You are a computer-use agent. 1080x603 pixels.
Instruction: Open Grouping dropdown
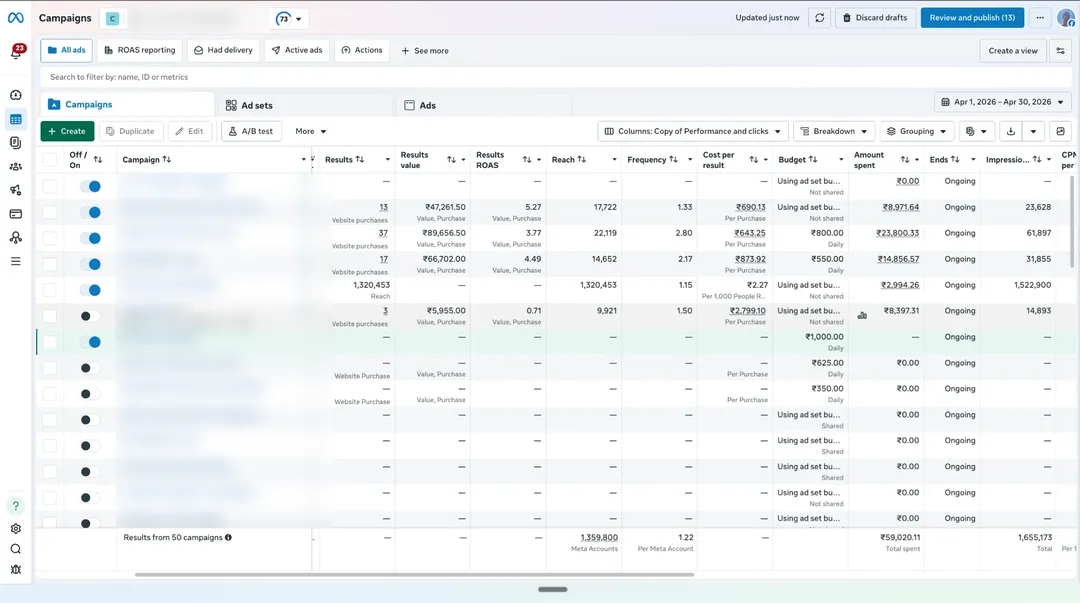coord(916,132)
